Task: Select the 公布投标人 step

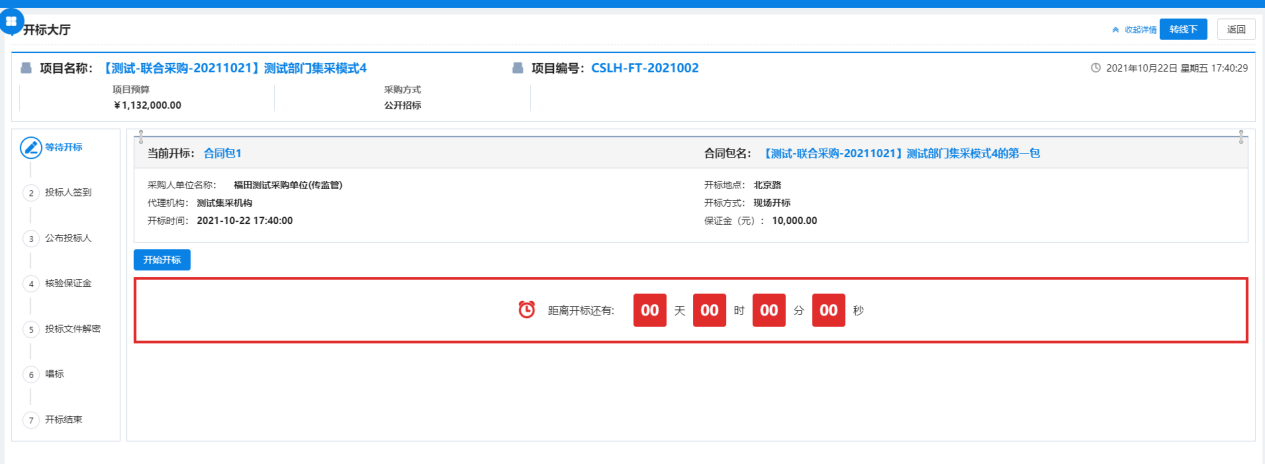Action: [68, 238]
